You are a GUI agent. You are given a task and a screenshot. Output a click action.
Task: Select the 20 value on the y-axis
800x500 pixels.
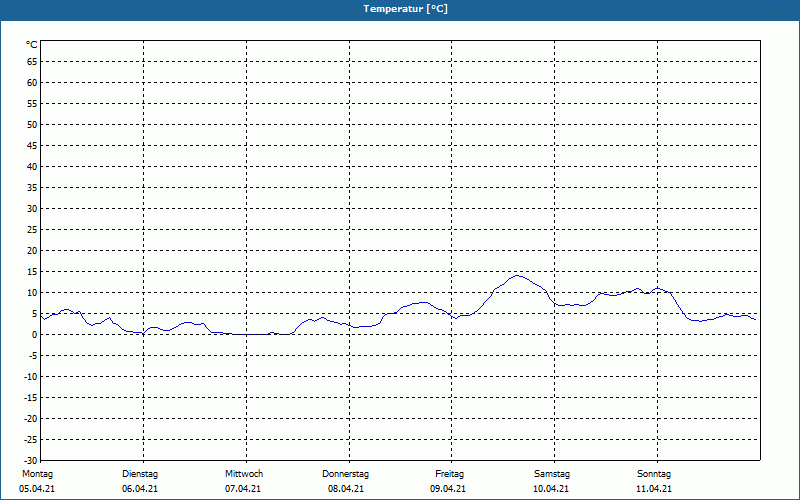tap(32, 251)
